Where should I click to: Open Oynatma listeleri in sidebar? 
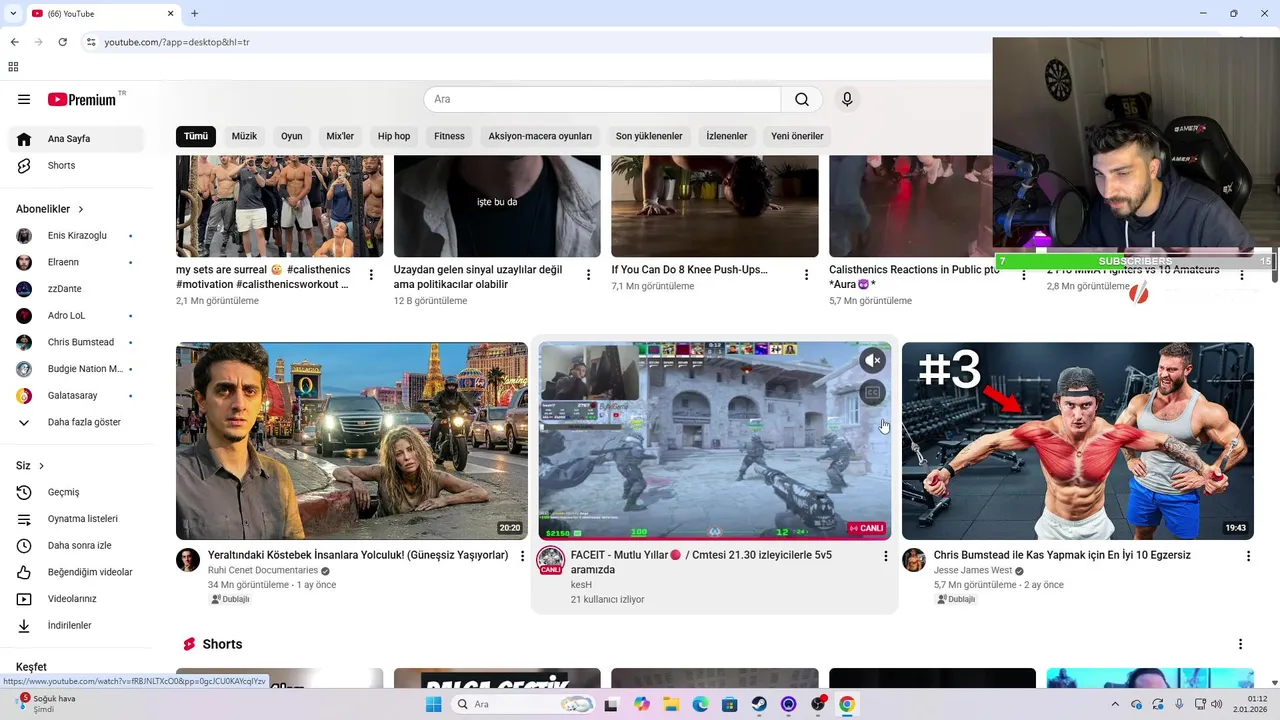tap(76, 519)
